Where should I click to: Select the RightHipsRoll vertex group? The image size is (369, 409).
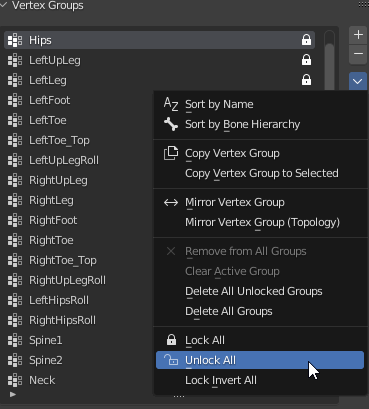[79, 320]
